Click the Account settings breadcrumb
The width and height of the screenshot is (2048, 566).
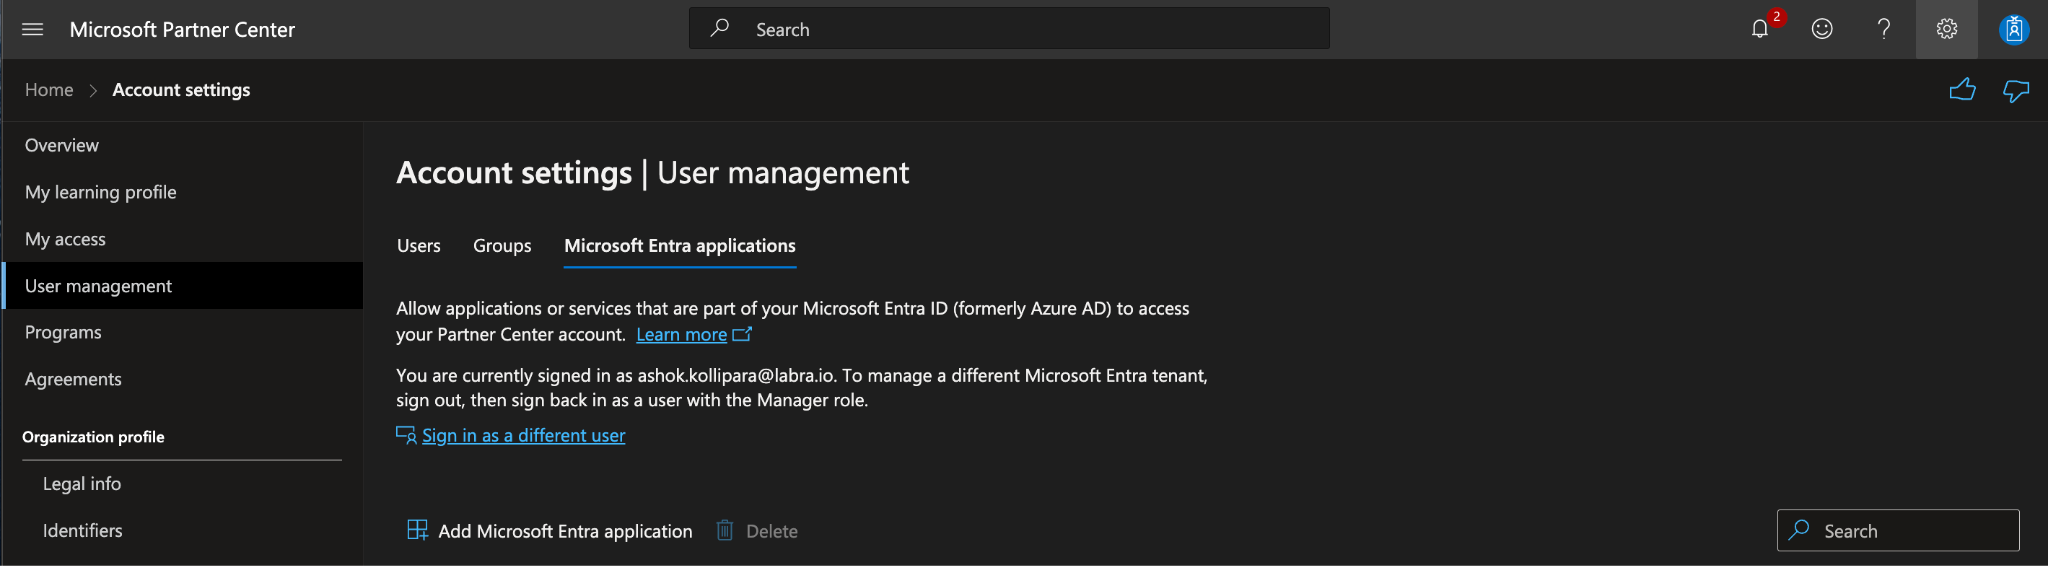pos(181,90)
